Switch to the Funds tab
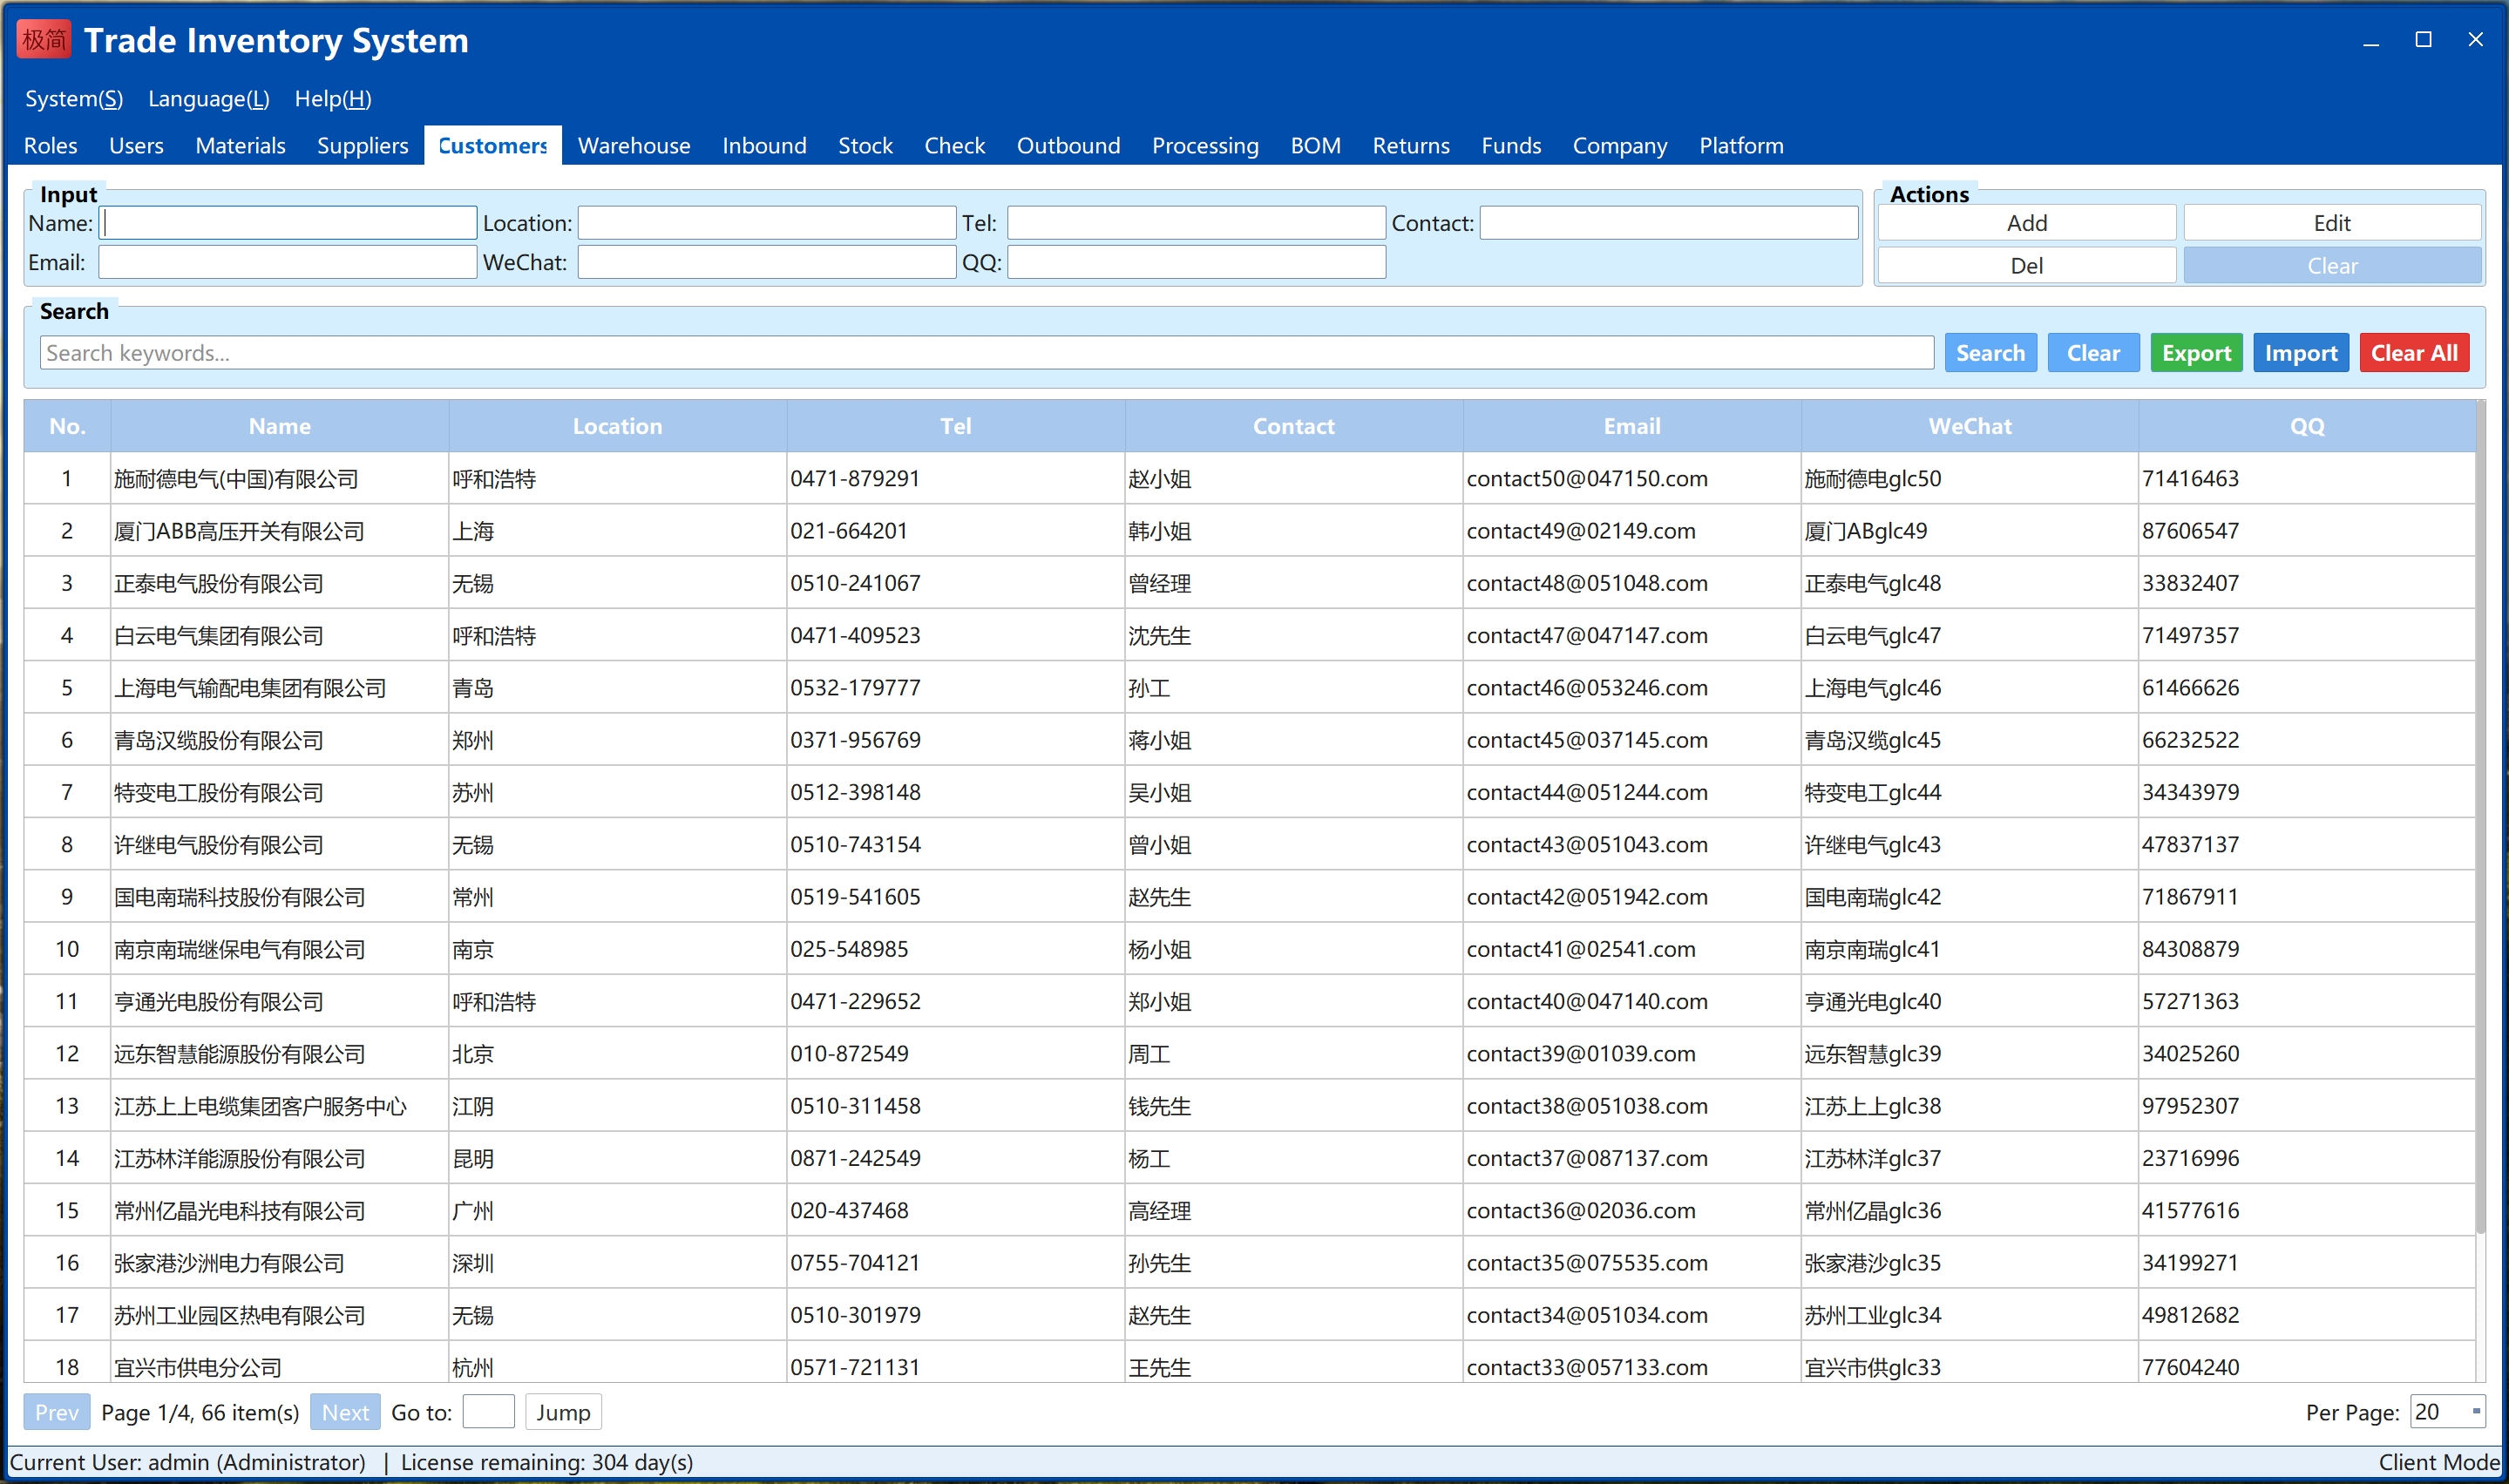The width and height of the screenshot is (2509, 1484). click(x=1511, y=146)
